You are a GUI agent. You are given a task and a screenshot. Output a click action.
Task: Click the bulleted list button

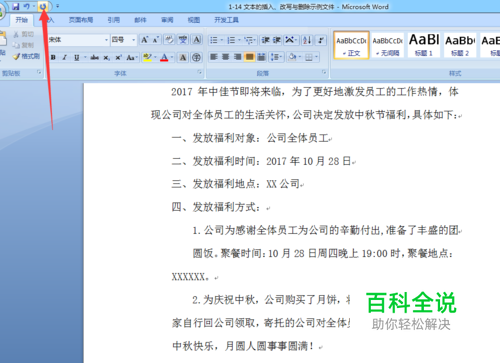pos(214,40)
